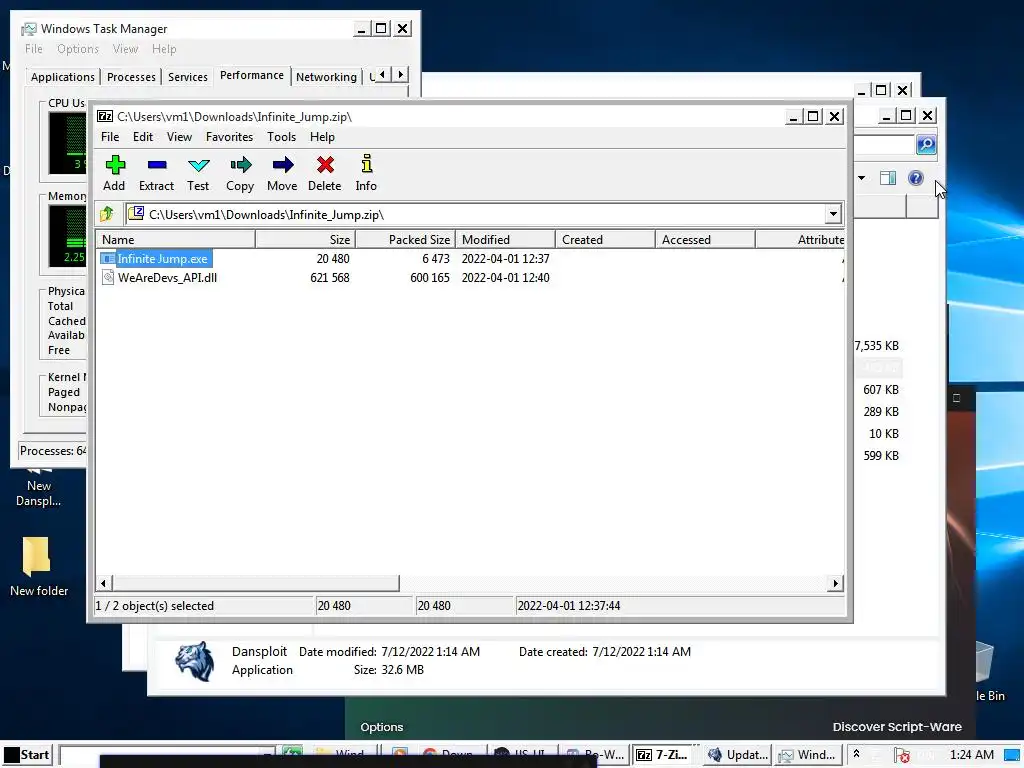Click the Test archive icon
Screen dimensions: 1024x768
coord(199,165)
